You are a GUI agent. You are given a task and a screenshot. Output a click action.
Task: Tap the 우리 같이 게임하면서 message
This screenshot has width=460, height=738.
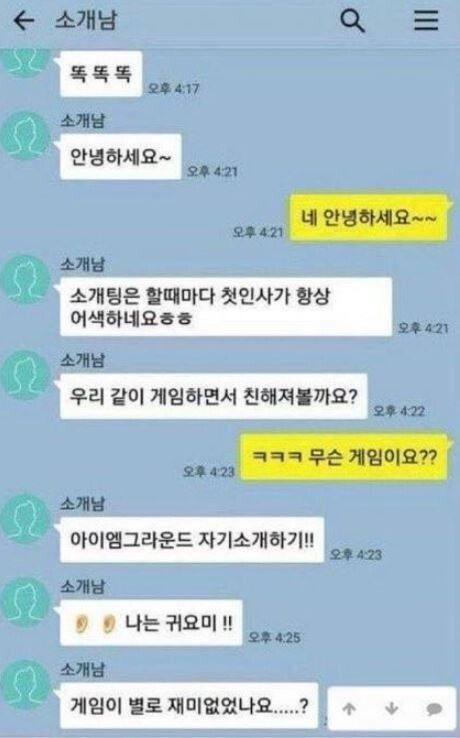pyautogui.click(x=213, y=396)
